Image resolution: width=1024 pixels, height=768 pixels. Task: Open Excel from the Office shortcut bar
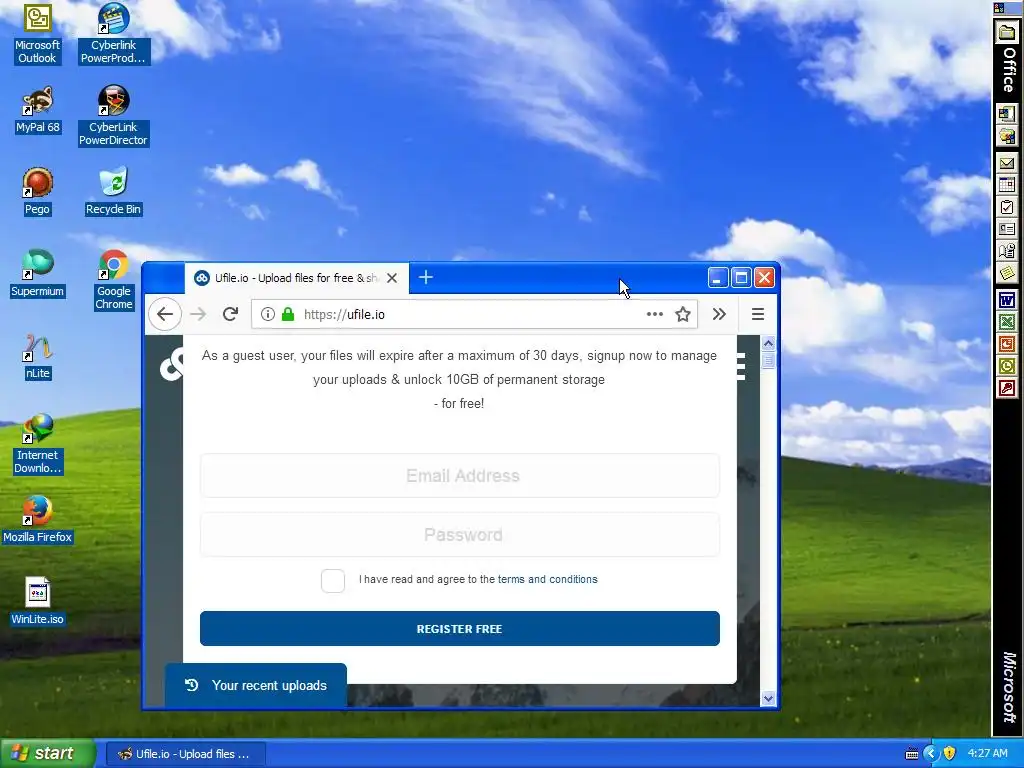click(x=1006, y=323)
